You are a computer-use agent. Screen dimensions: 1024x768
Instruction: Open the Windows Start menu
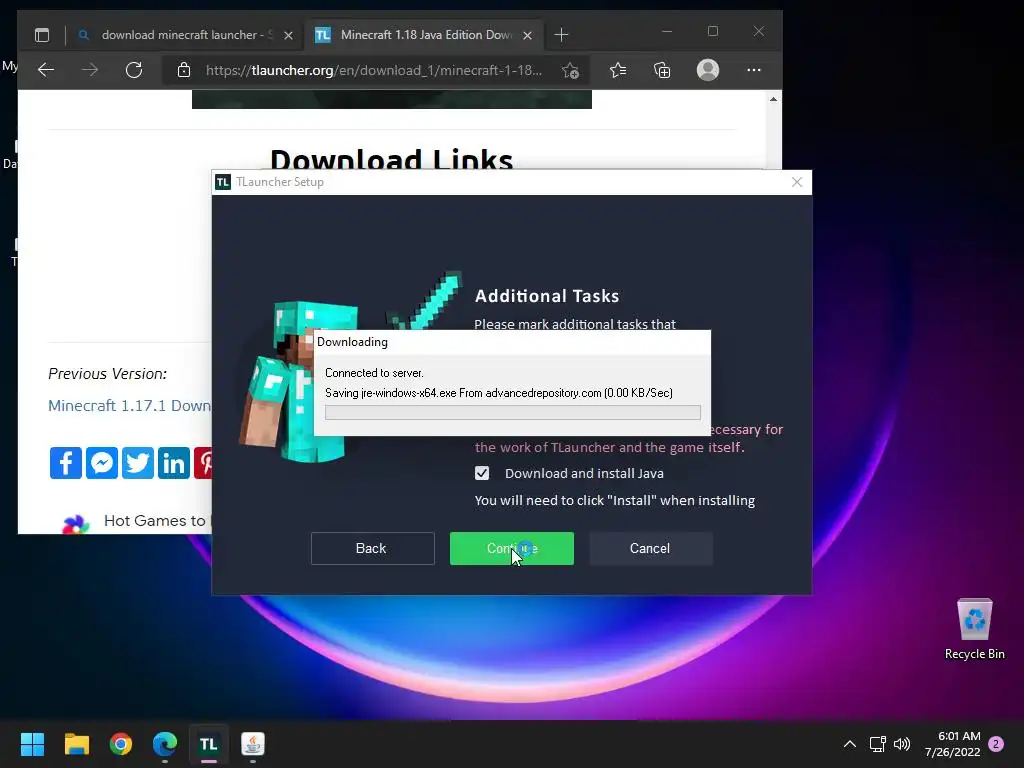32,744
